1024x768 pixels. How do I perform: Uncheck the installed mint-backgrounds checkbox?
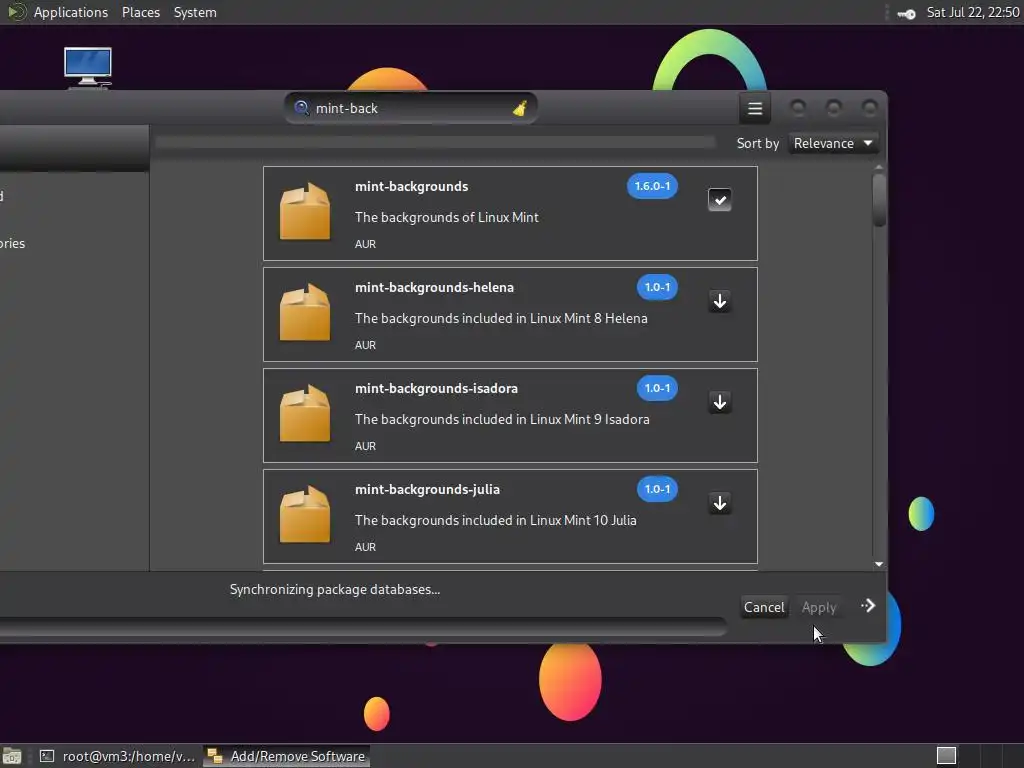720,200
